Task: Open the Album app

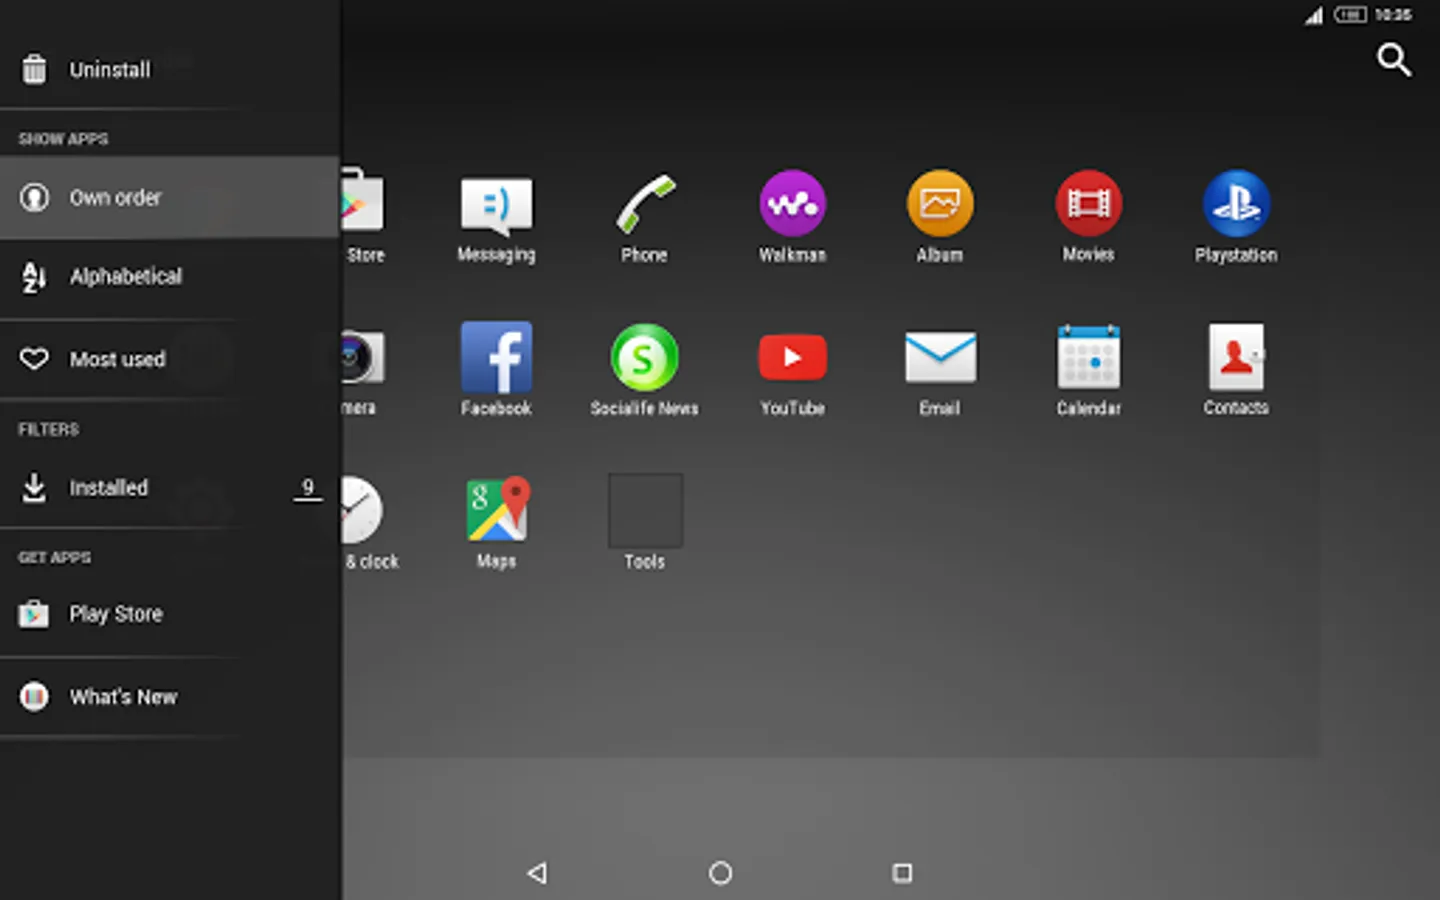Action: click(940, 218)
